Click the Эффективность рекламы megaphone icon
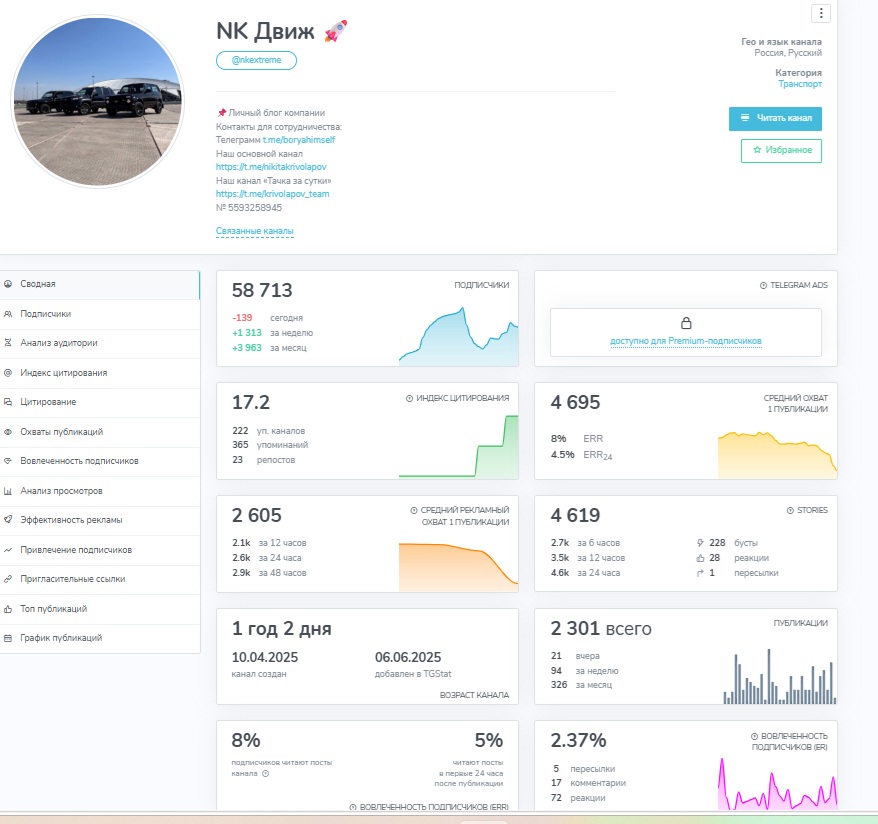 (8, 520)
